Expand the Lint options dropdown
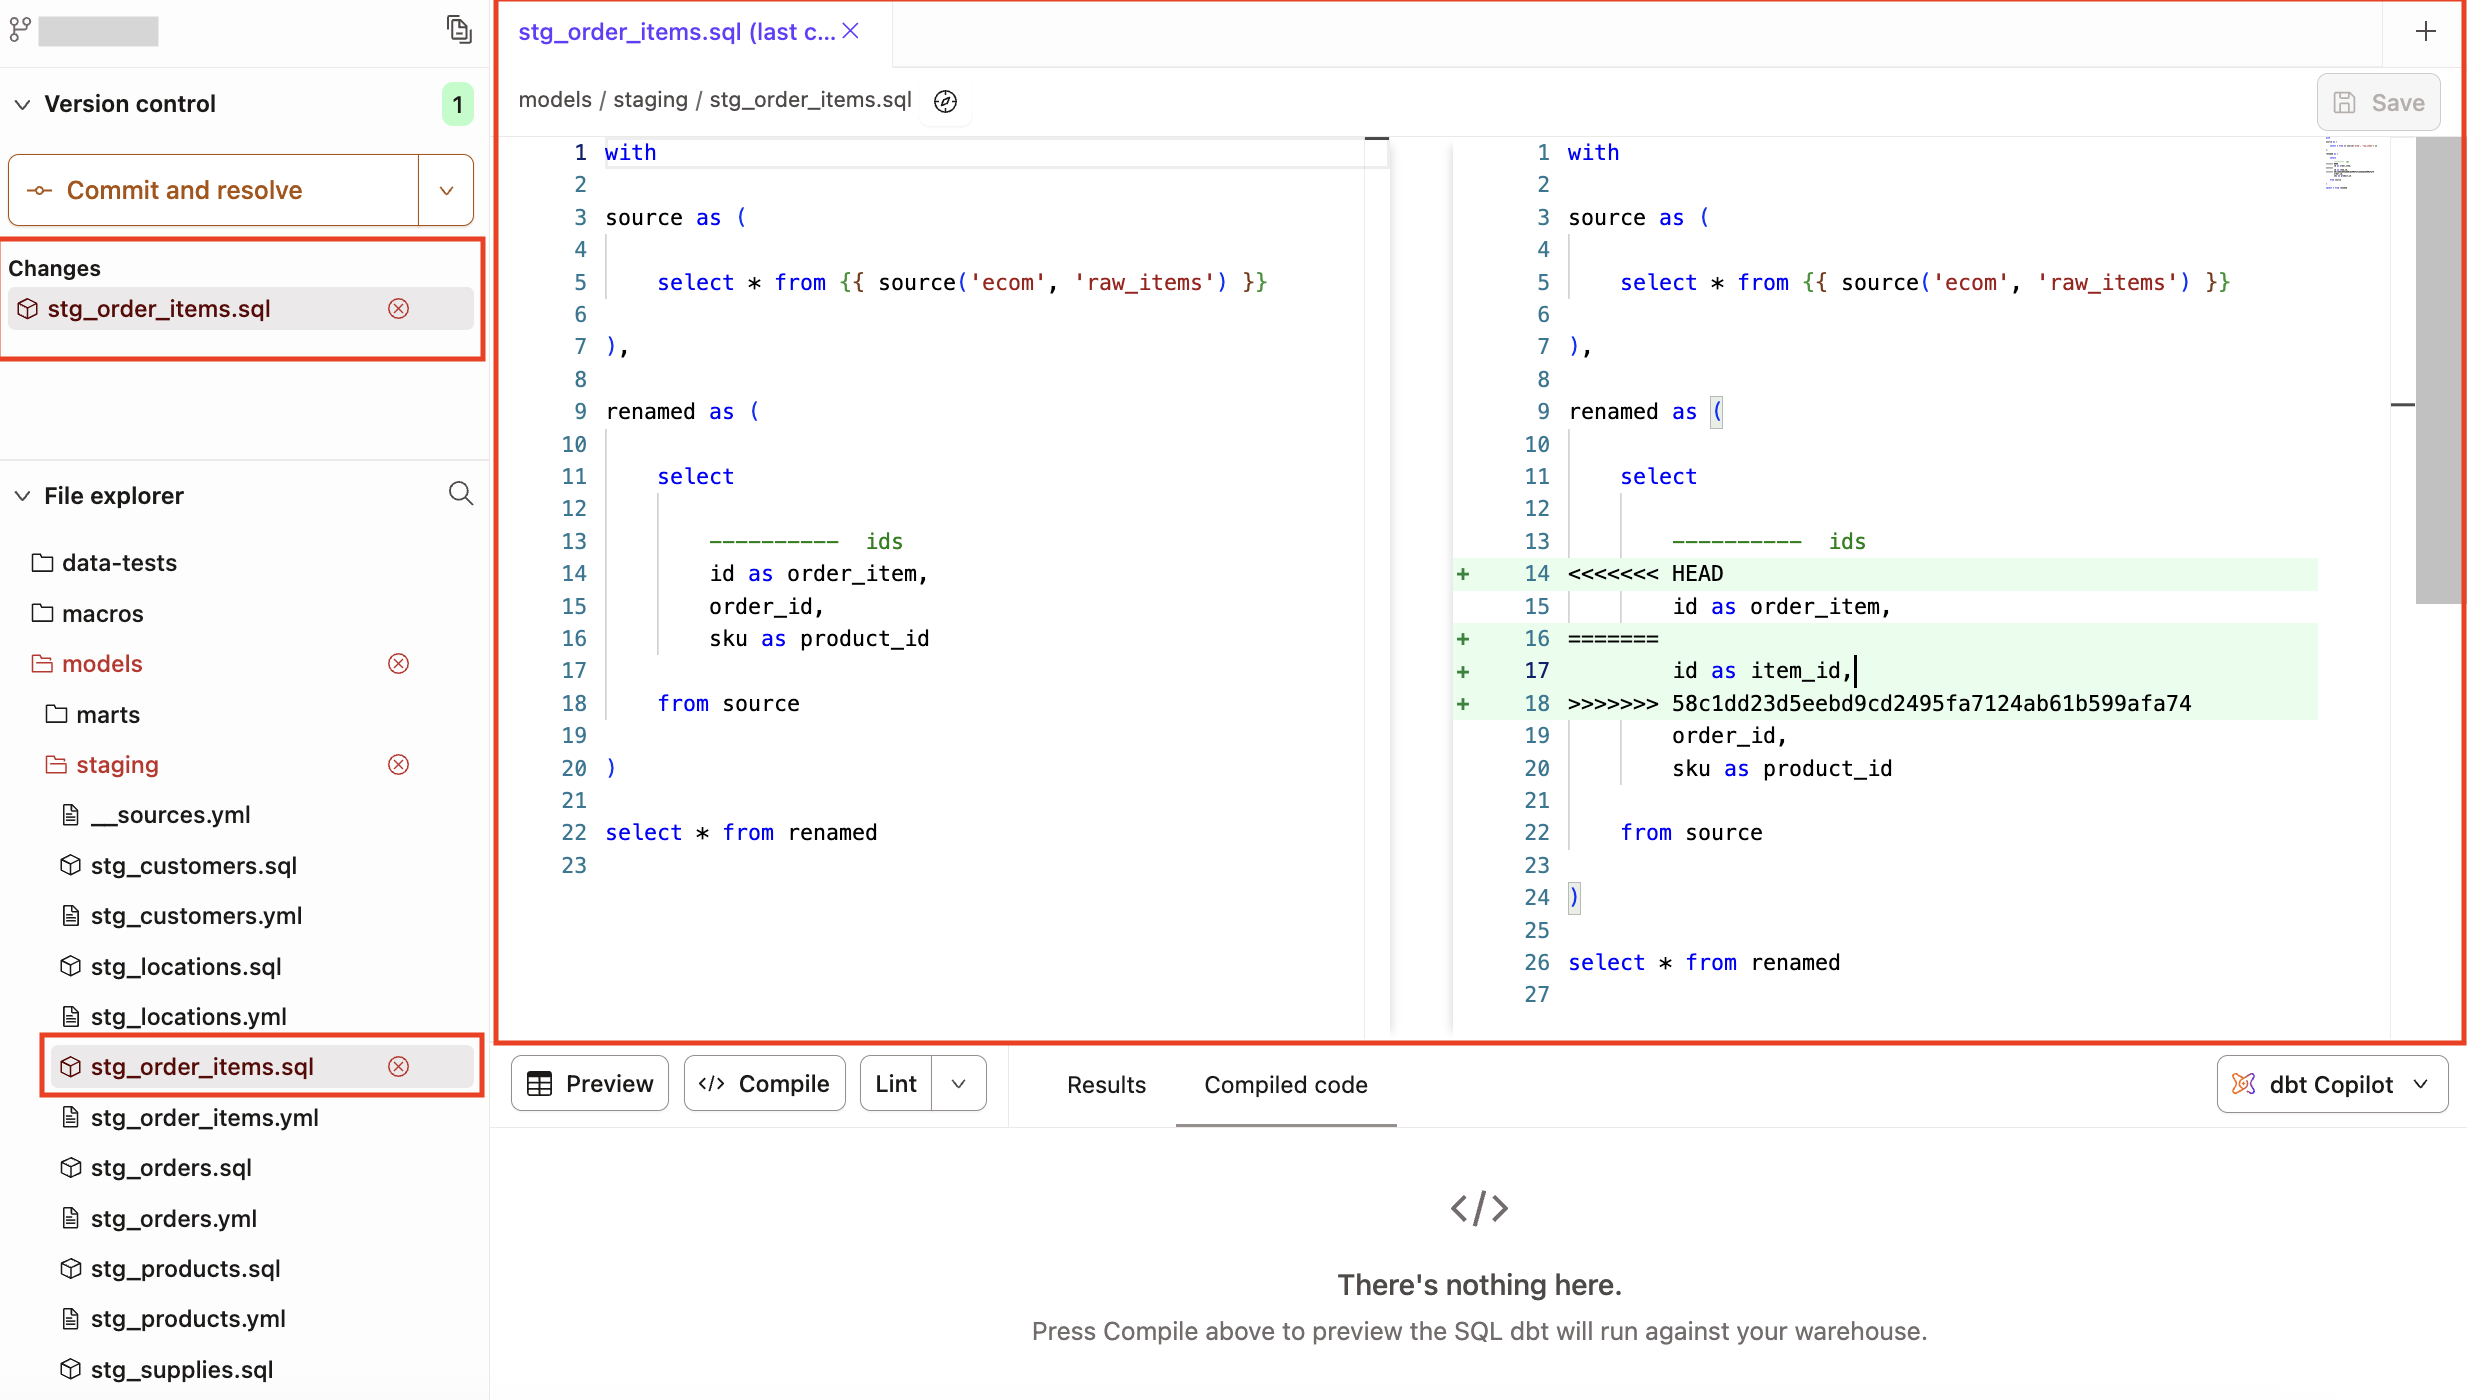This screenshot has width=2467, height=1400. coord(958,1083)
